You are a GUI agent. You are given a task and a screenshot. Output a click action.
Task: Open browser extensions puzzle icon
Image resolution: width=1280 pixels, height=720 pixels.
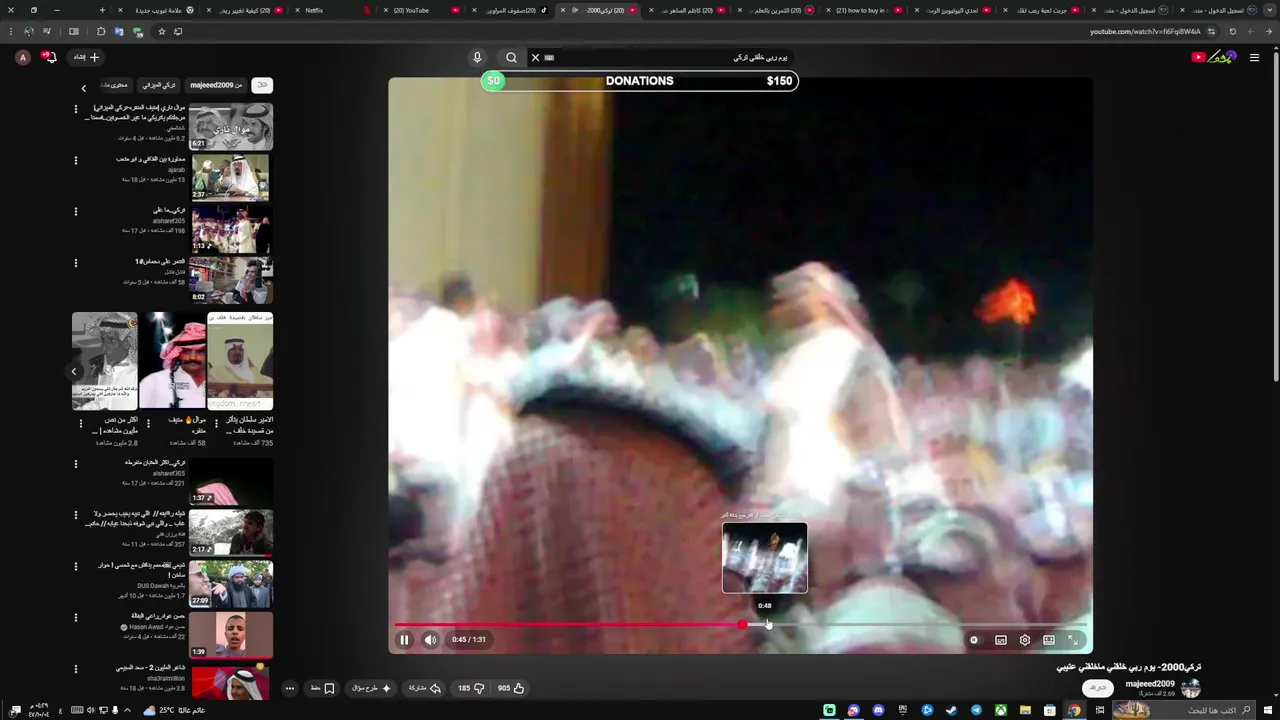click(101, 31)
